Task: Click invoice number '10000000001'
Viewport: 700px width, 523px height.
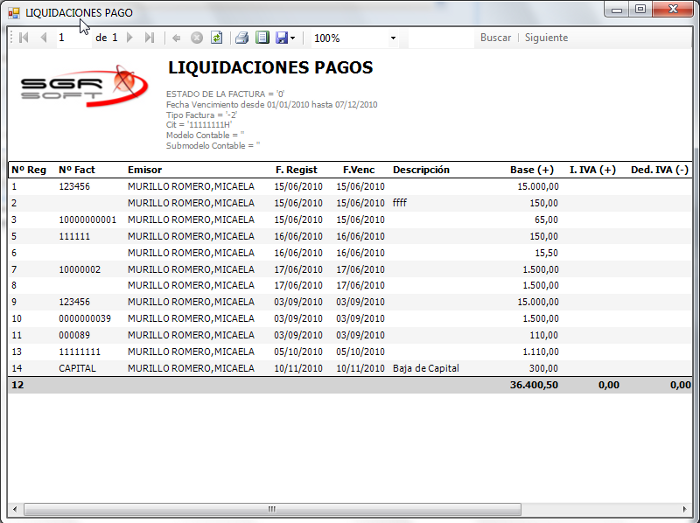Action: [x=88, y=220]
